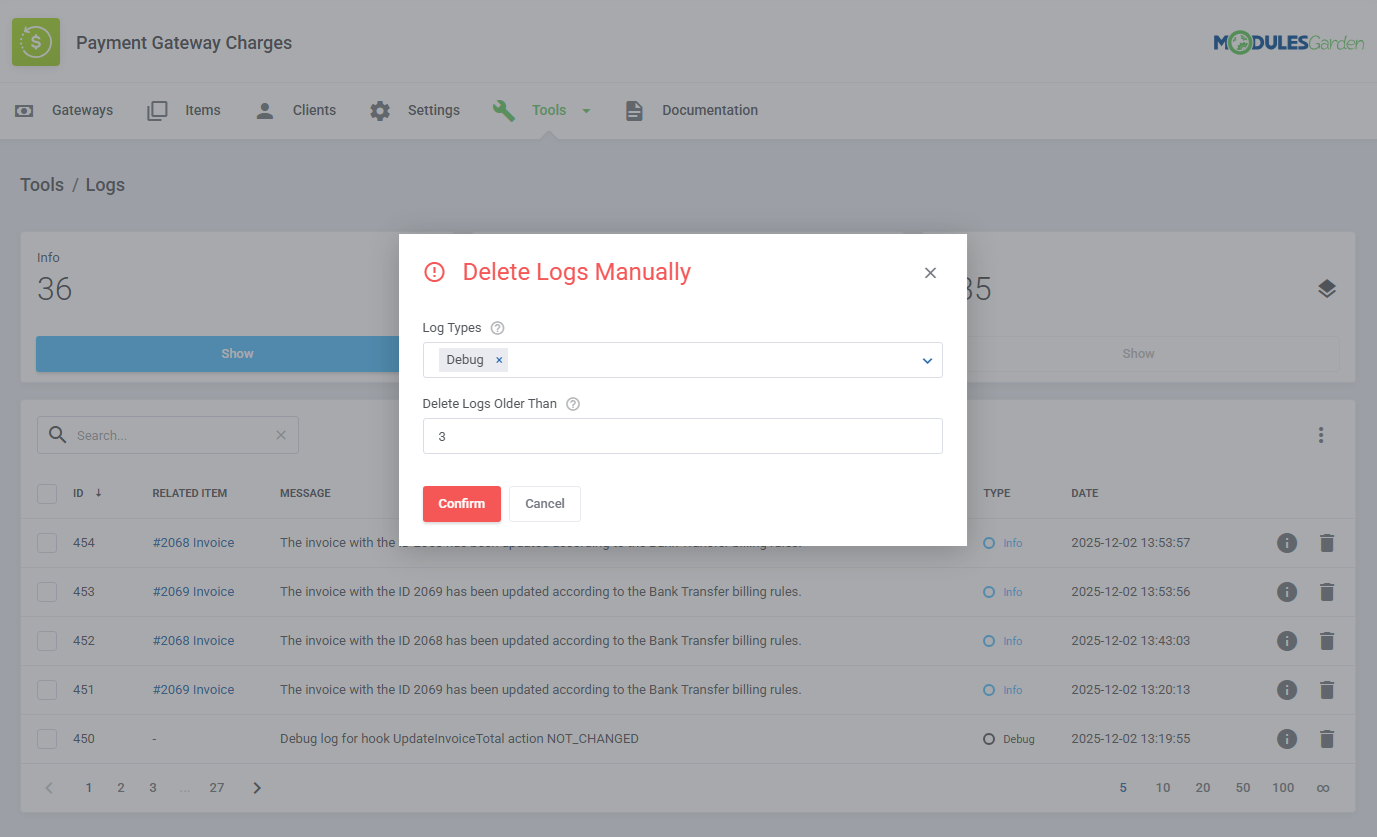Expand the Log Types dropdown
This screenshot has height=837, width=1377.
(927, 360)
